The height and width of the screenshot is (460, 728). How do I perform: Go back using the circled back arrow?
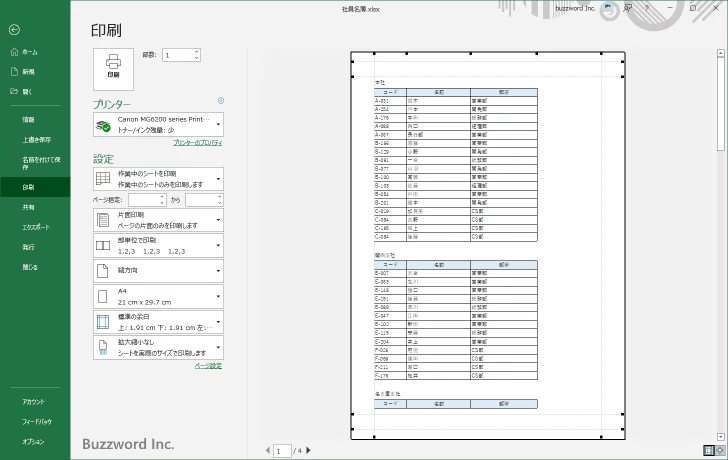pos(14,30)
